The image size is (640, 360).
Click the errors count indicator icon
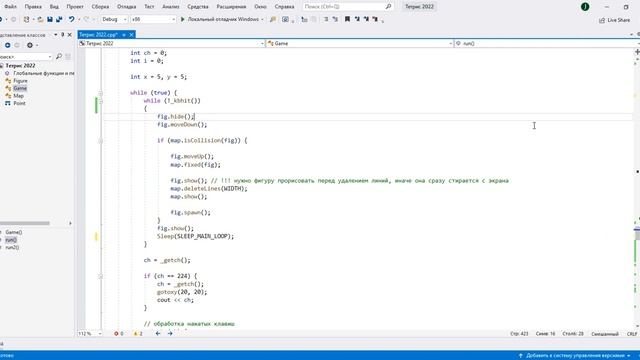[x=116, y=333]
